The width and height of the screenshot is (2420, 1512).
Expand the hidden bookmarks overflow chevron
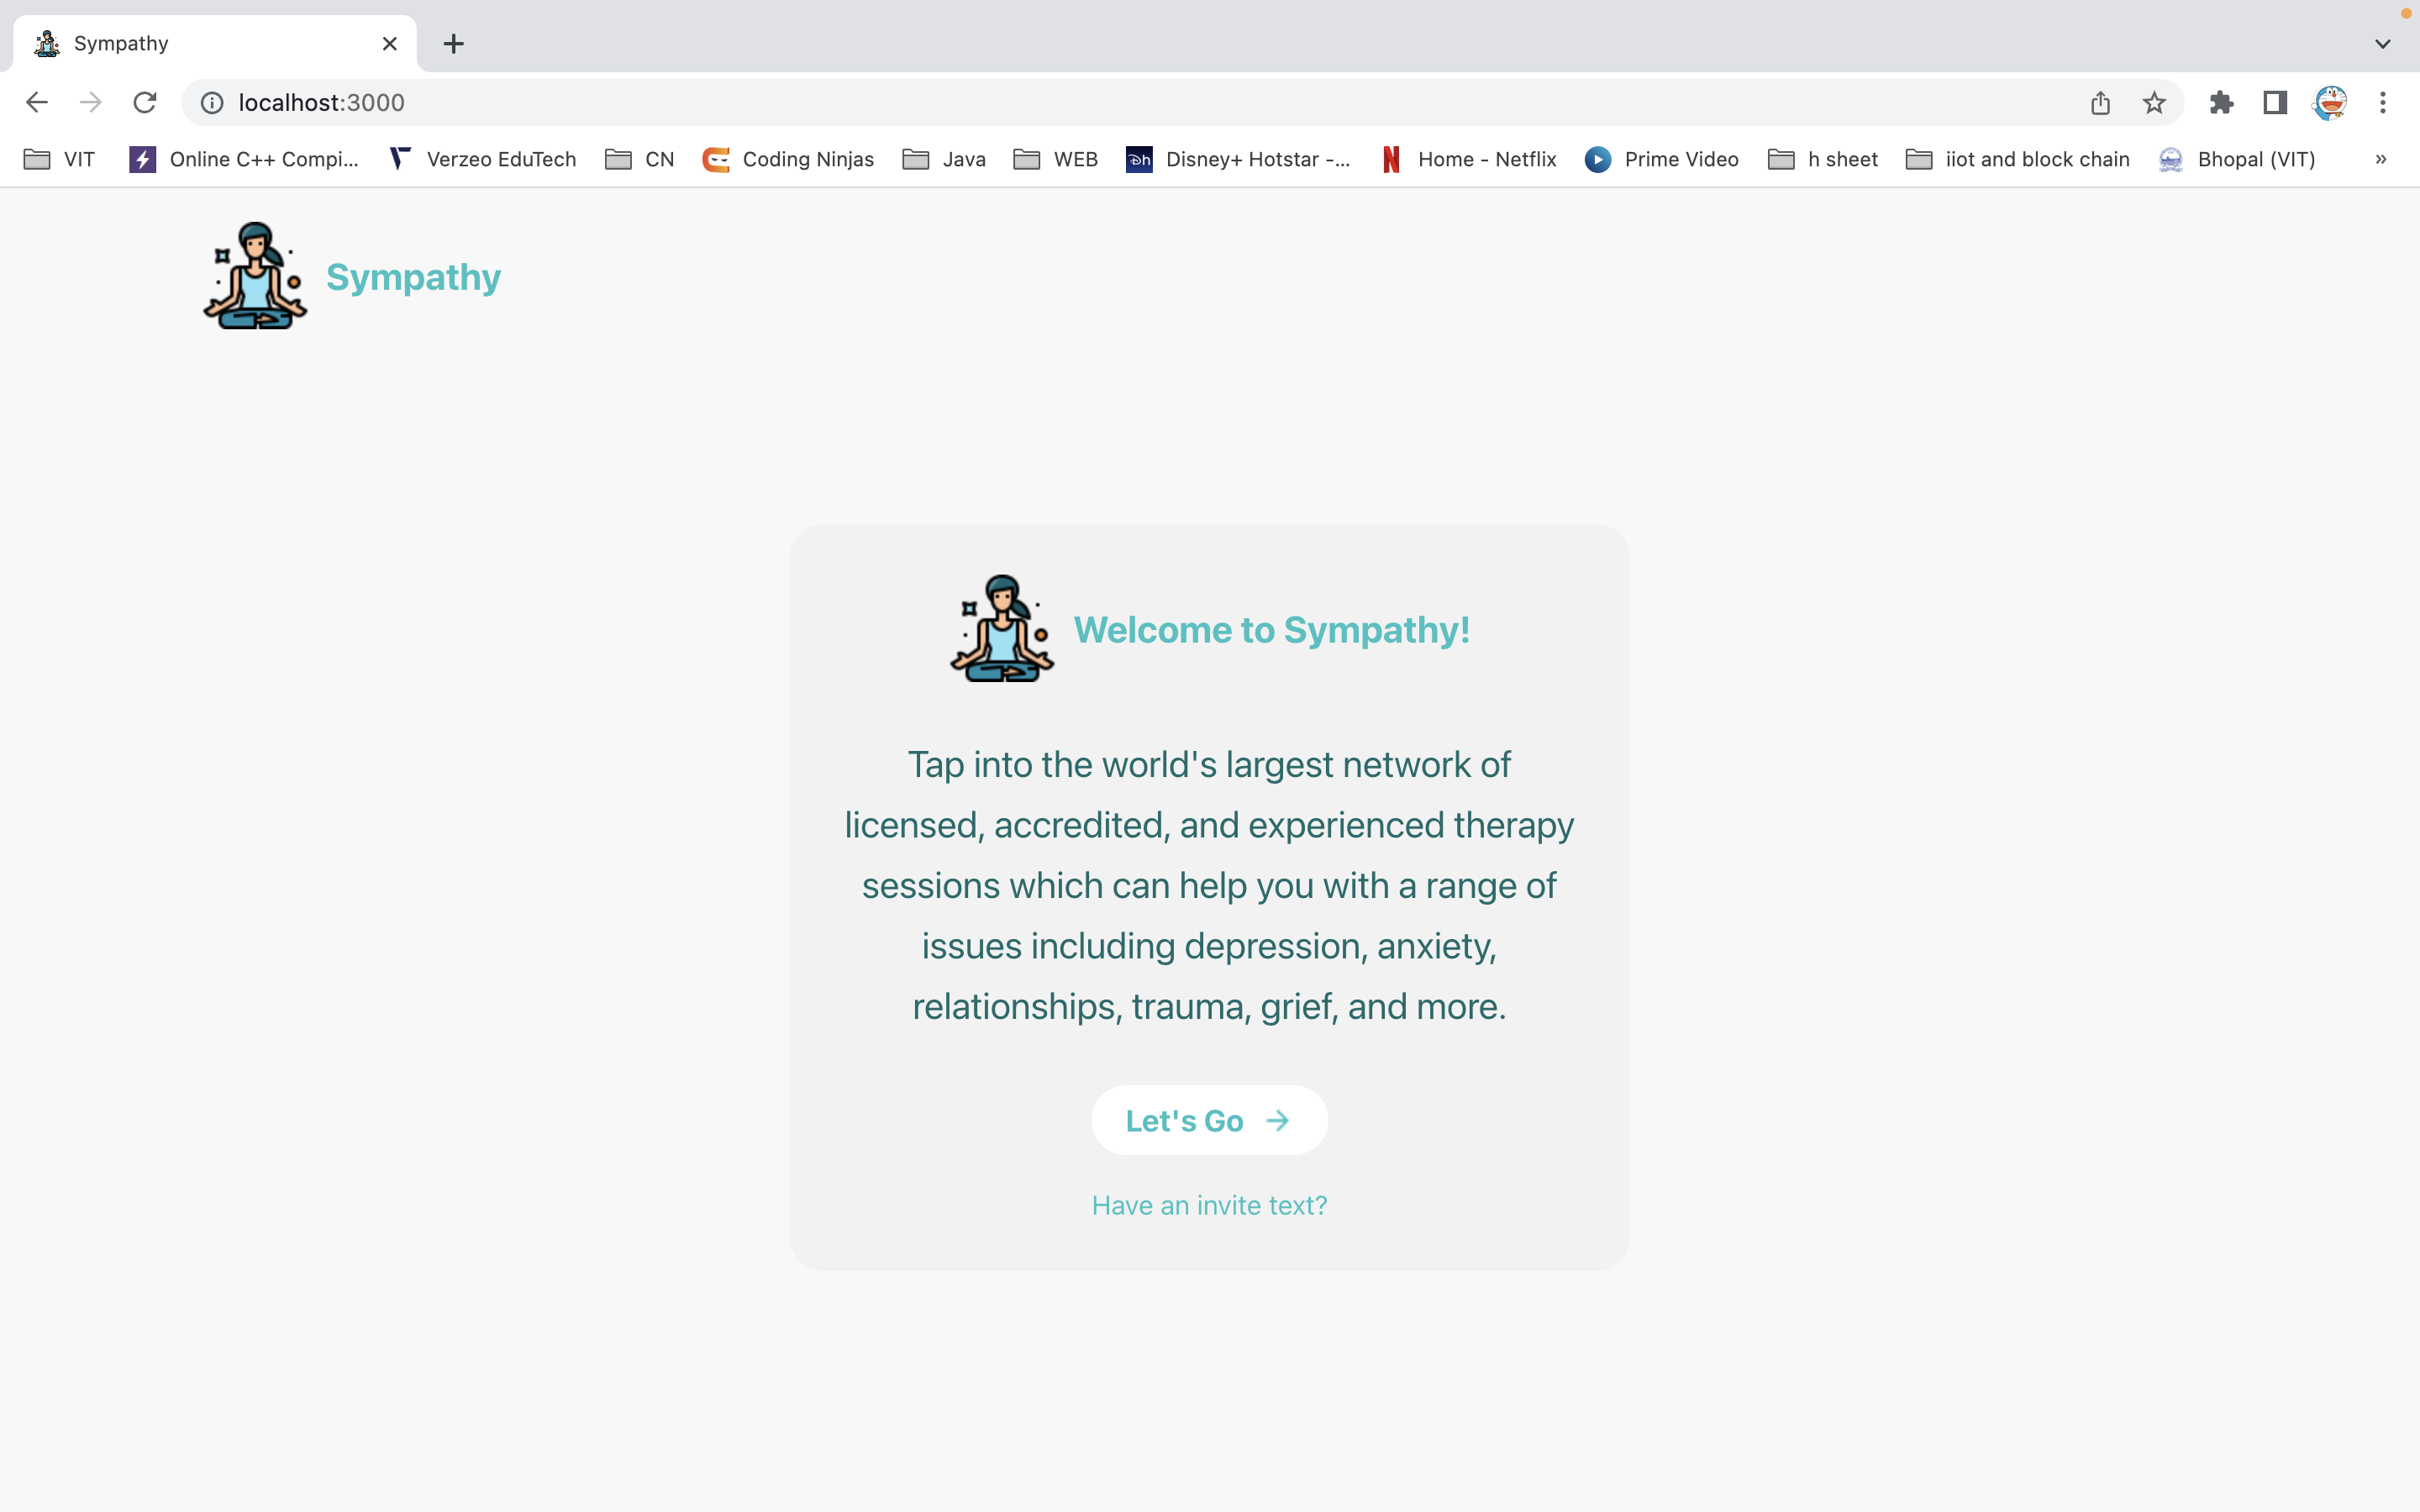tap(2381, 159)
